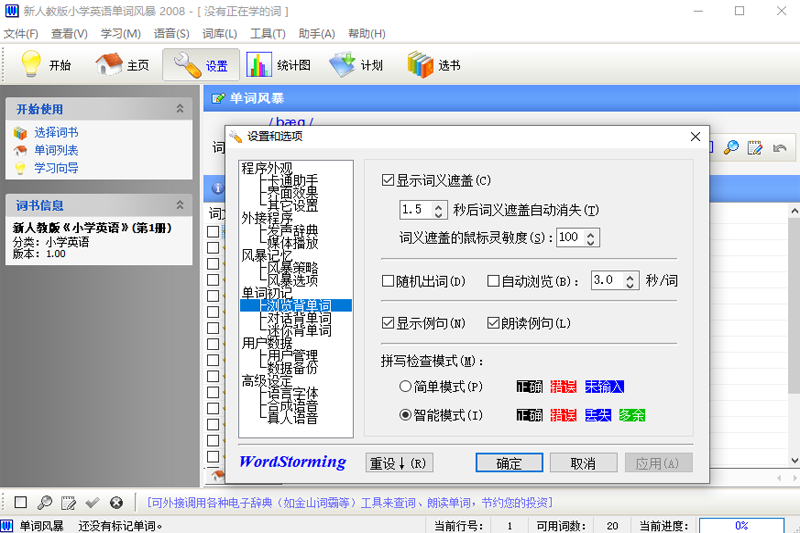Screen dimensions: 800x533
Task: Click the magnifier search icon at top right
Action: [x=731, y=148]
